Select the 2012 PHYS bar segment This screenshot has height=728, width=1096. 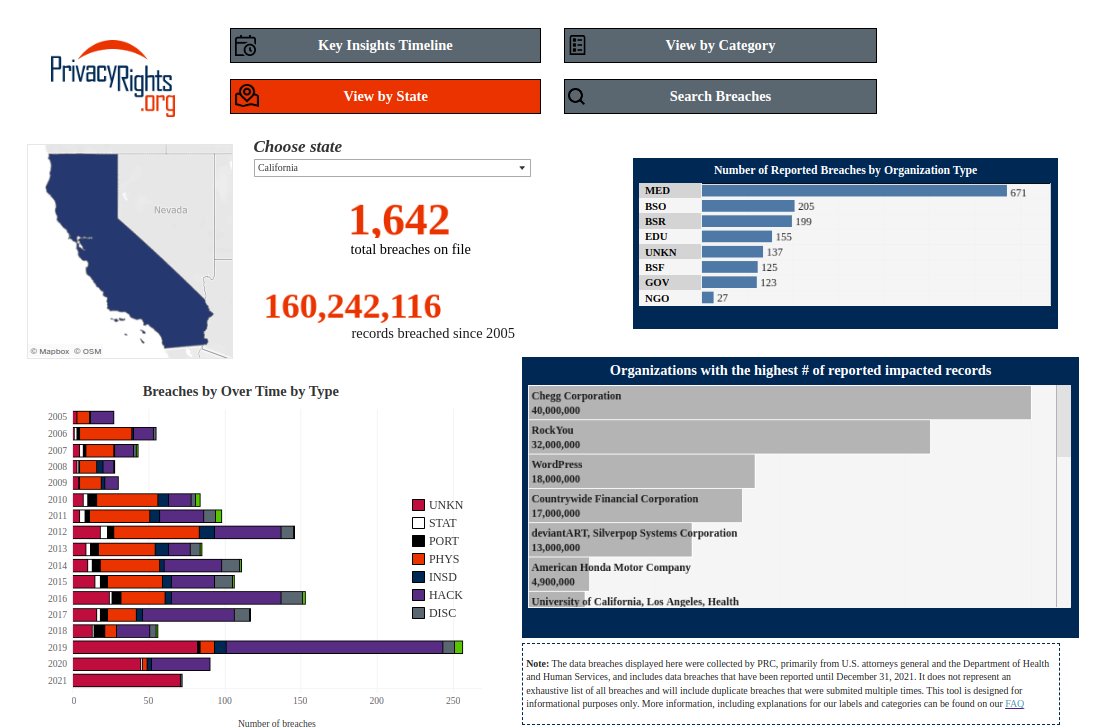[x=157, y=532]
